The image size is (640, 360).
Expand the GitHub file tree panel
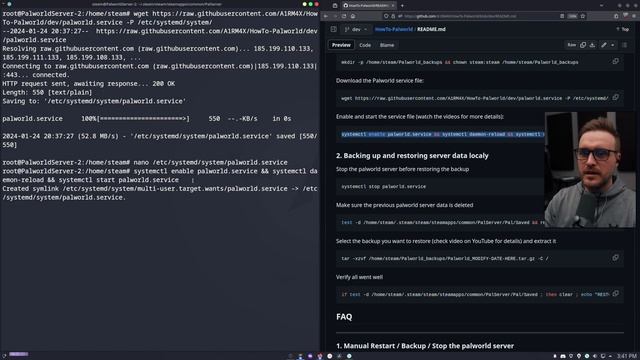pos(333,29)
